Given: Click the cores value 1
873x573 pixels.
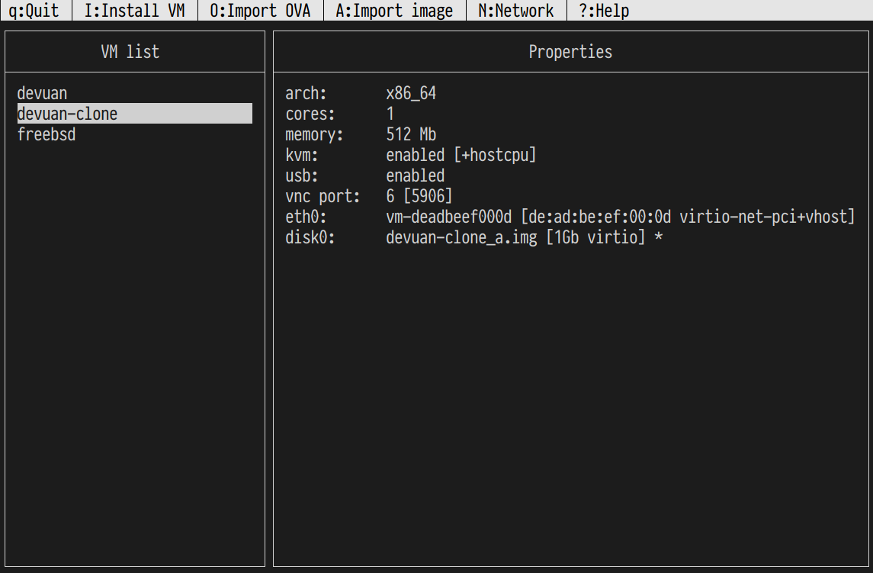Looking at the screenshot, I should [390, 114].
